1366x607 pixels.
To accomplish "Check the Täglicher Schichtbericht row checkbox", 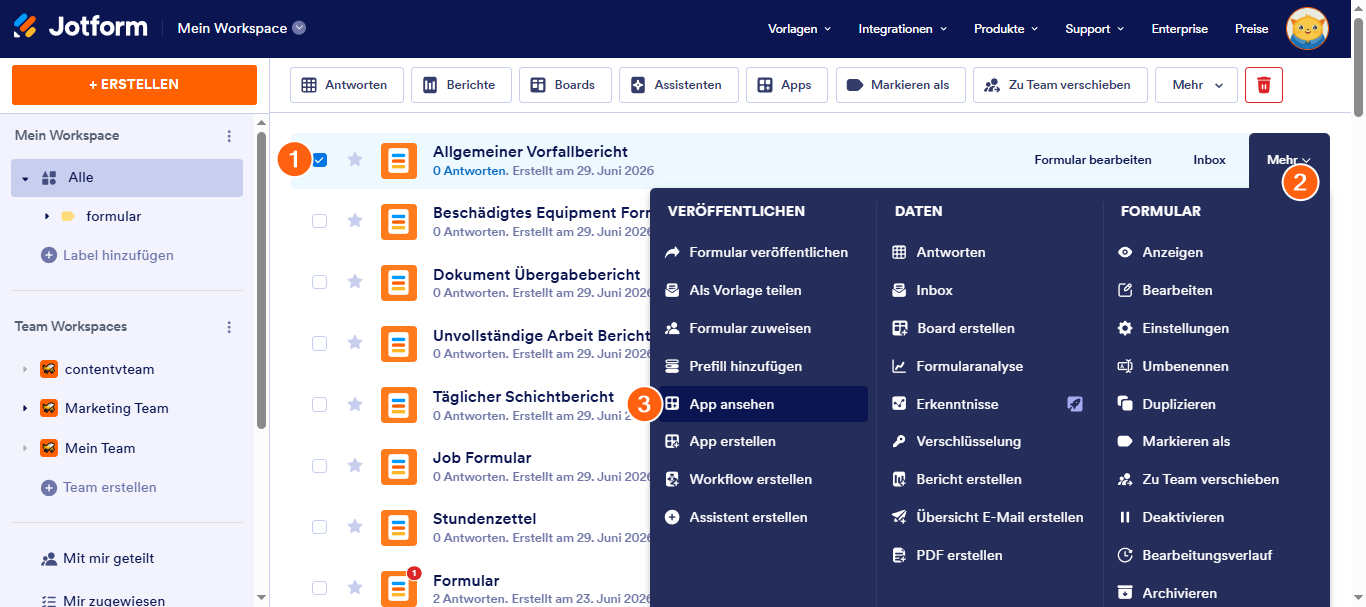I will coord(320,404).
